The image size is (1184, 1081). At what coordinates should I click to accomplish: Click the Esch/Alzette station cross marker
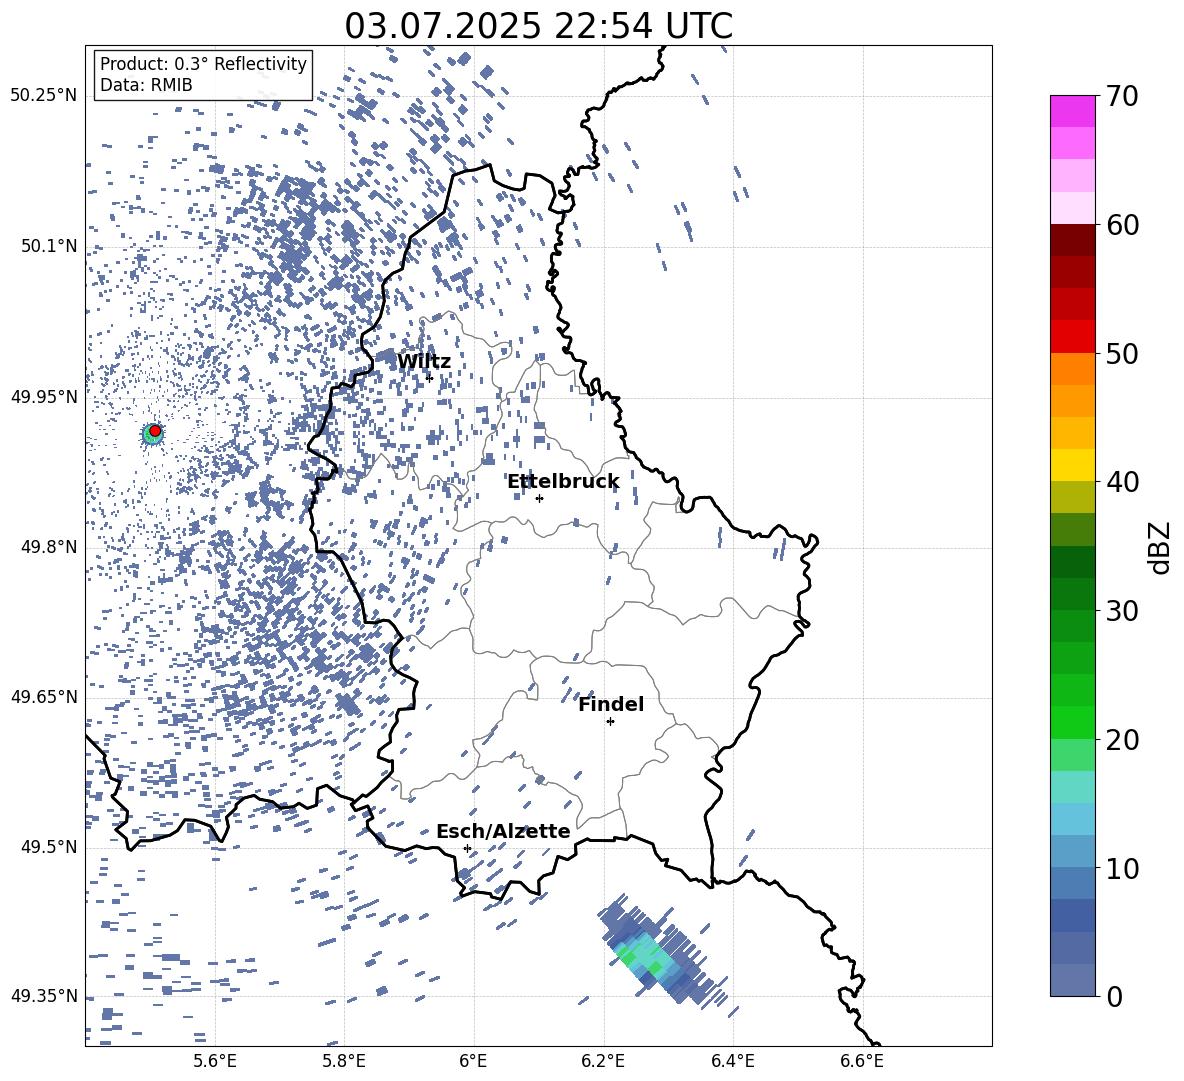coord(467,848)
